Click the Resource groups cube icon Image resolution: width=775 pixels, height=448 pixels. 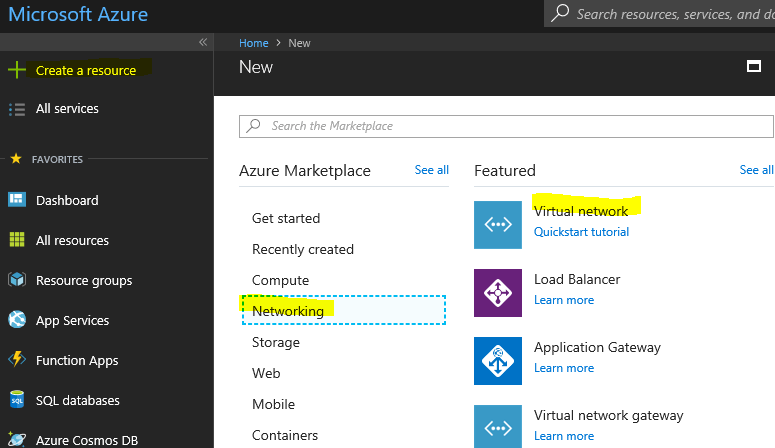pos(17,280)
